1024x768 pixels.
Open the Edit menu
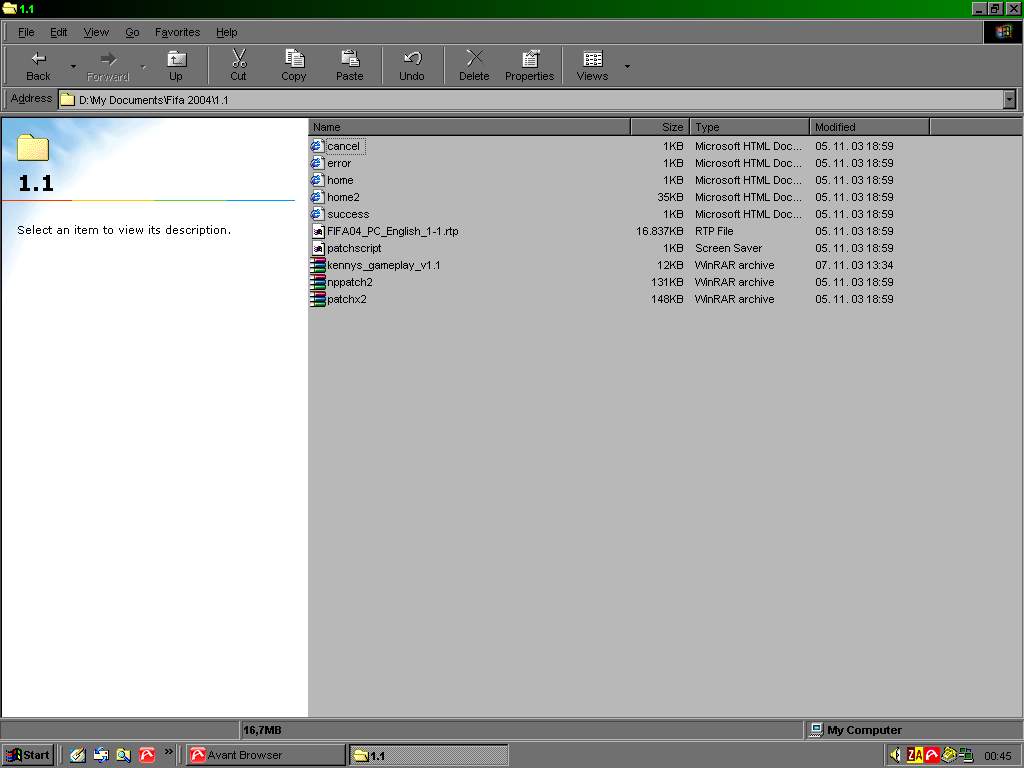[59, 32]
